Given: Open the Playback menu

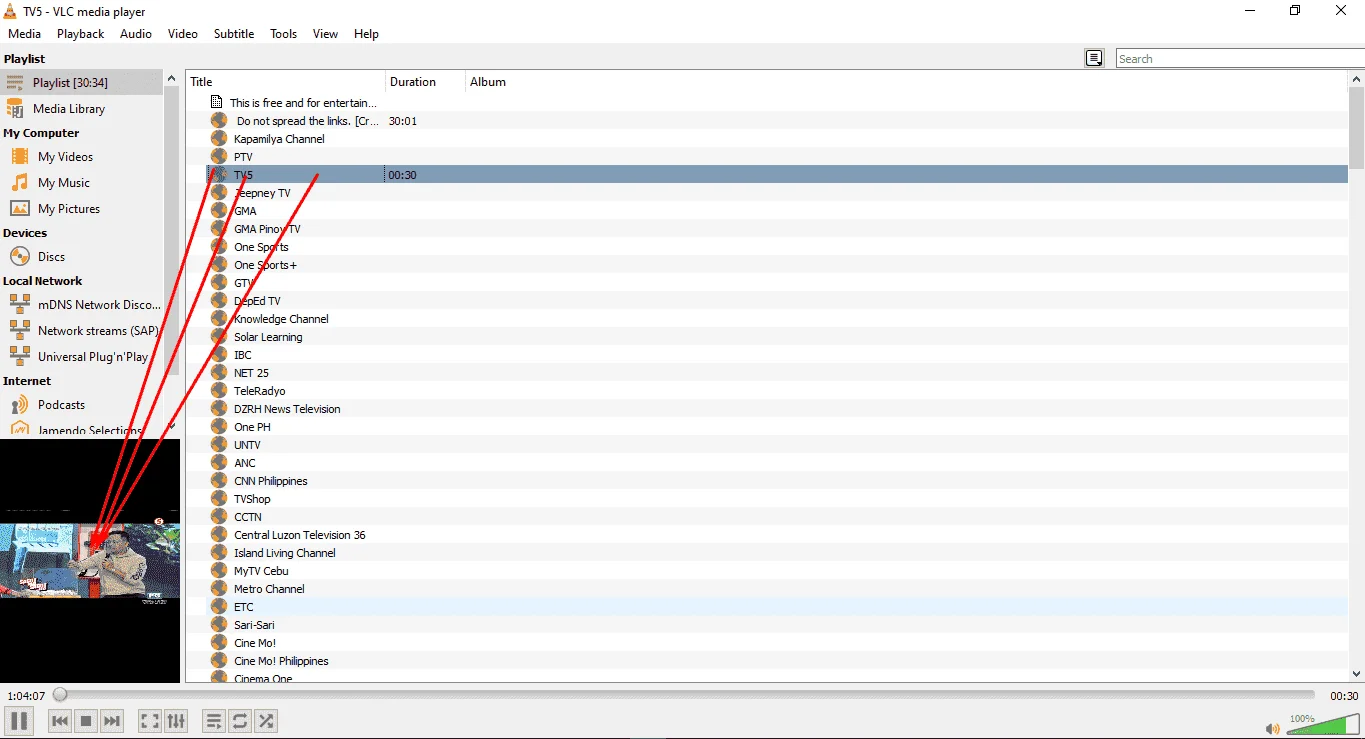Looking at the screenshot, I should pos(80,34).
